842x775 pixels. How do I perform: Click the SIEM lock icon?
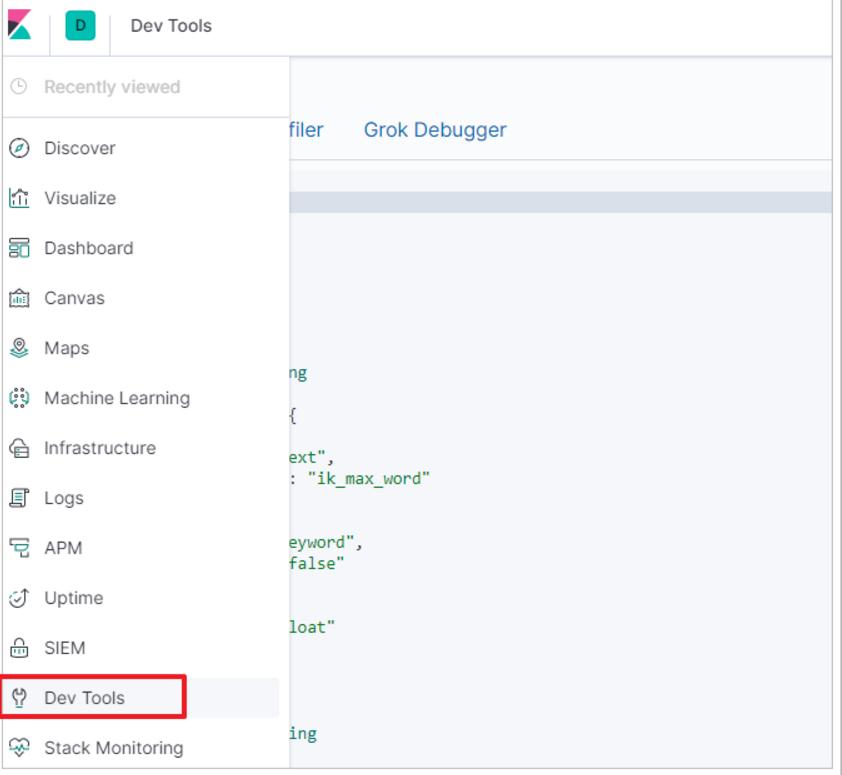(x=19, y=648)
